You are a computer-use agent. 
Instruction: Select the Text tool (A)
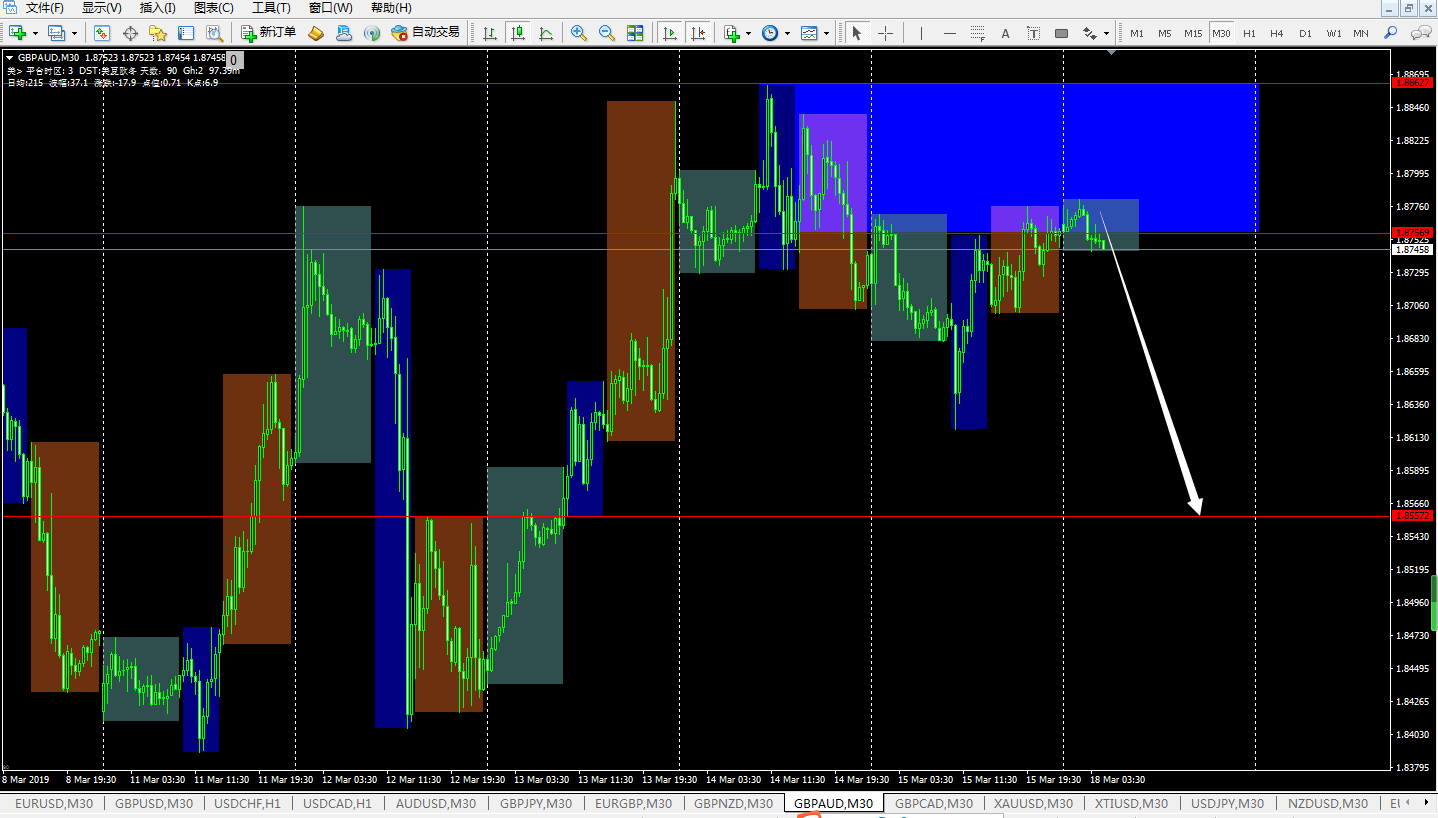[x=1006, y=33]
